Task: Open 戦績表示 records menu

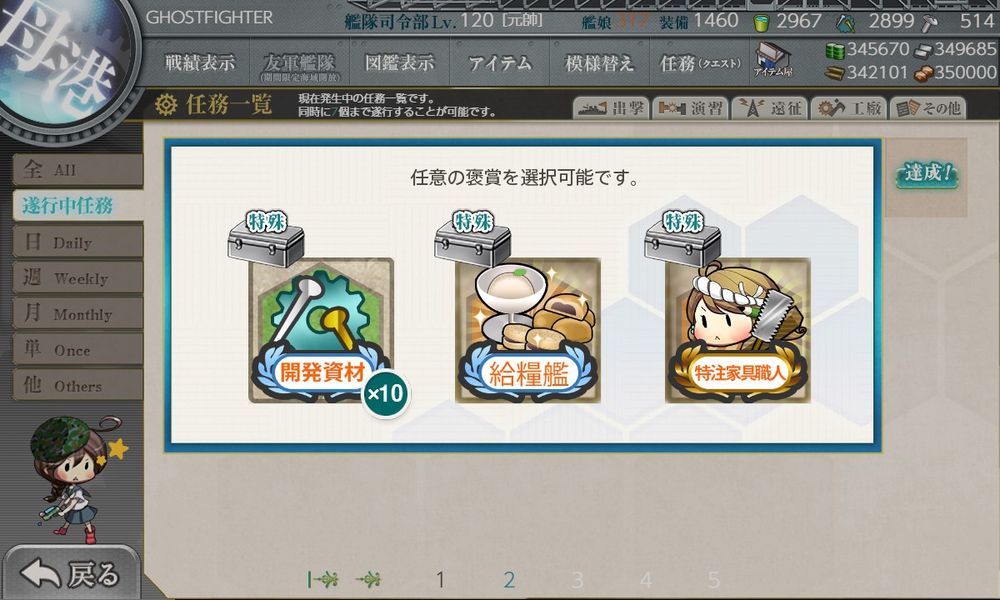Action: click(200, 63)
